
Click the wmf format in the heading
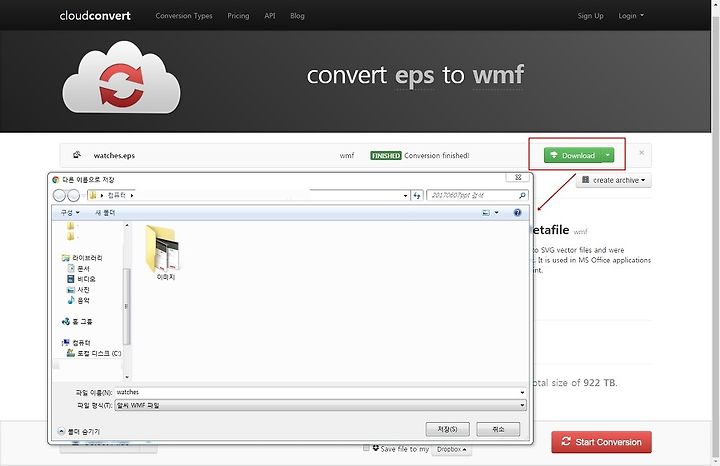point(498,75)
